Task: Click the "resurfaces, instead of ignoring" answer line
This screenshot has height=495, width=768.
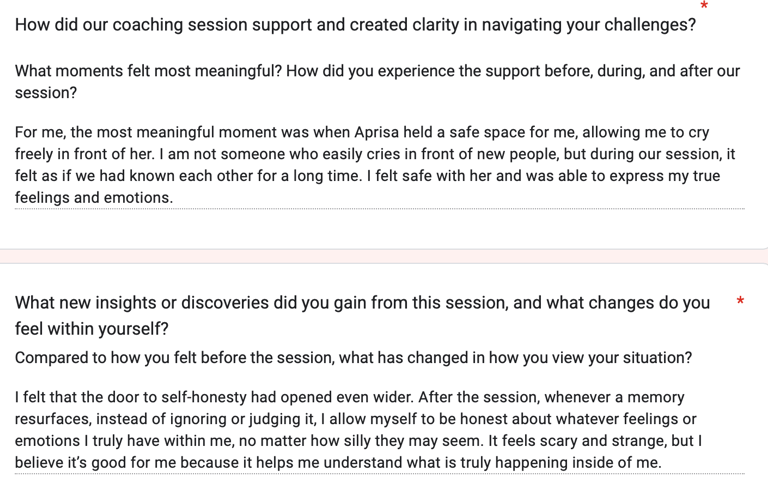Action: [355, 419]
